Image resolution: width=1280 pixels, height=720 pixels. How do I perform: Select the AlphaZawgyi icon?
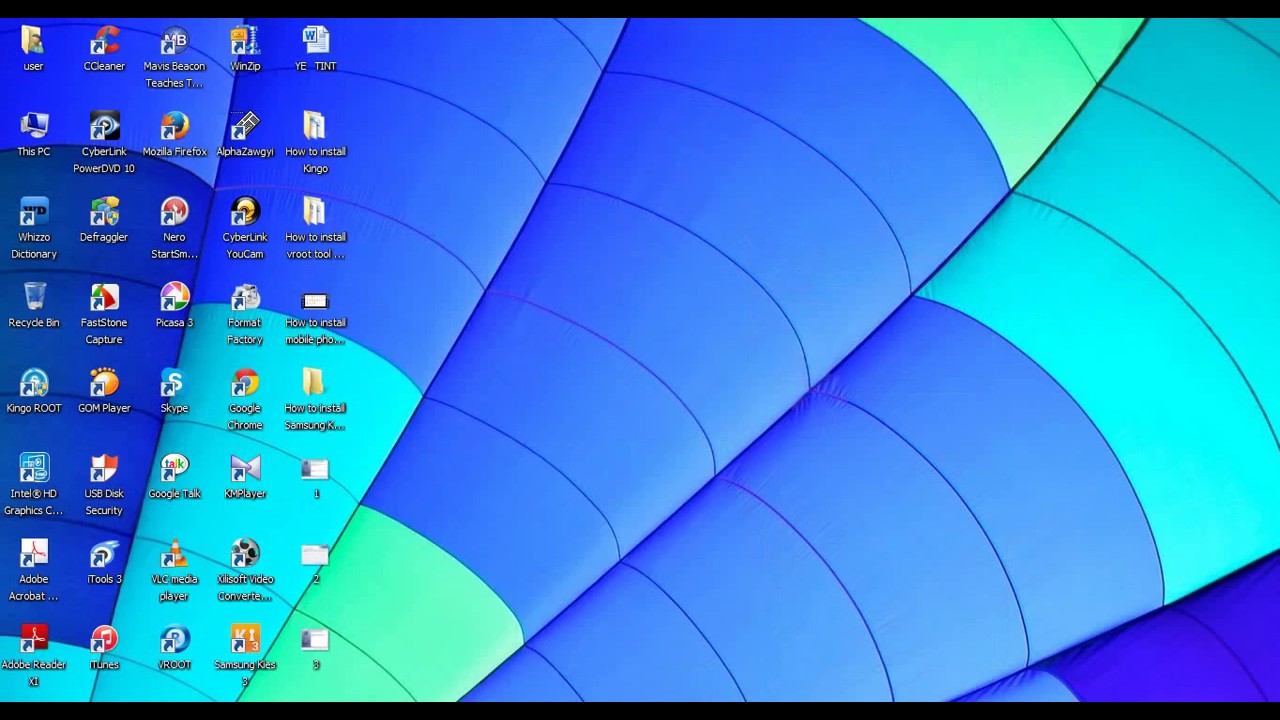(x=245, y=127)
